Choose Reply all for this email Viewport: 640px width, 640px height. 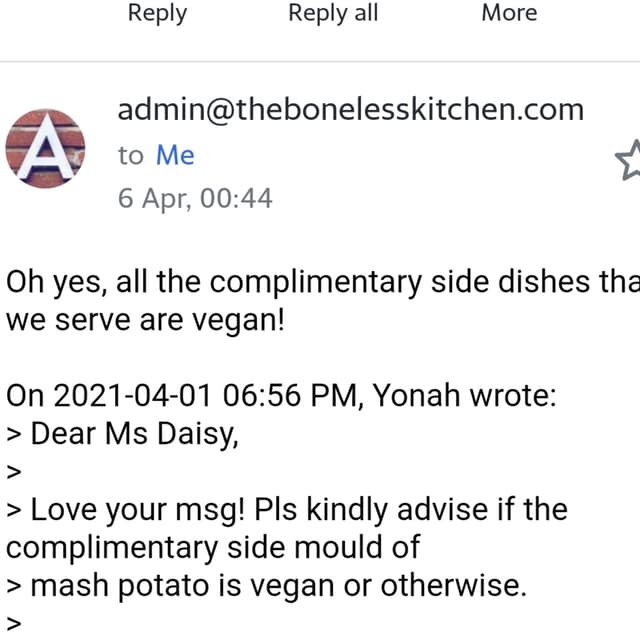(333, 13)
